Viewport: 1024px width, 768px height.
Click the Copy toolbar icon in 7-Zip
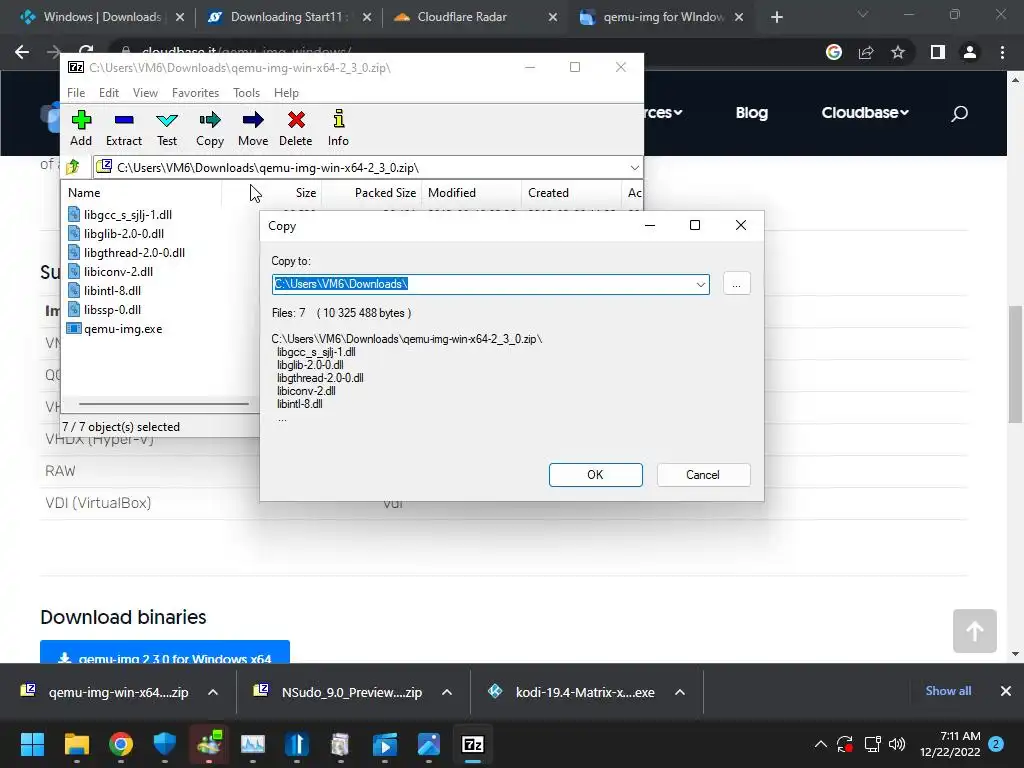[x=210, y=128]
